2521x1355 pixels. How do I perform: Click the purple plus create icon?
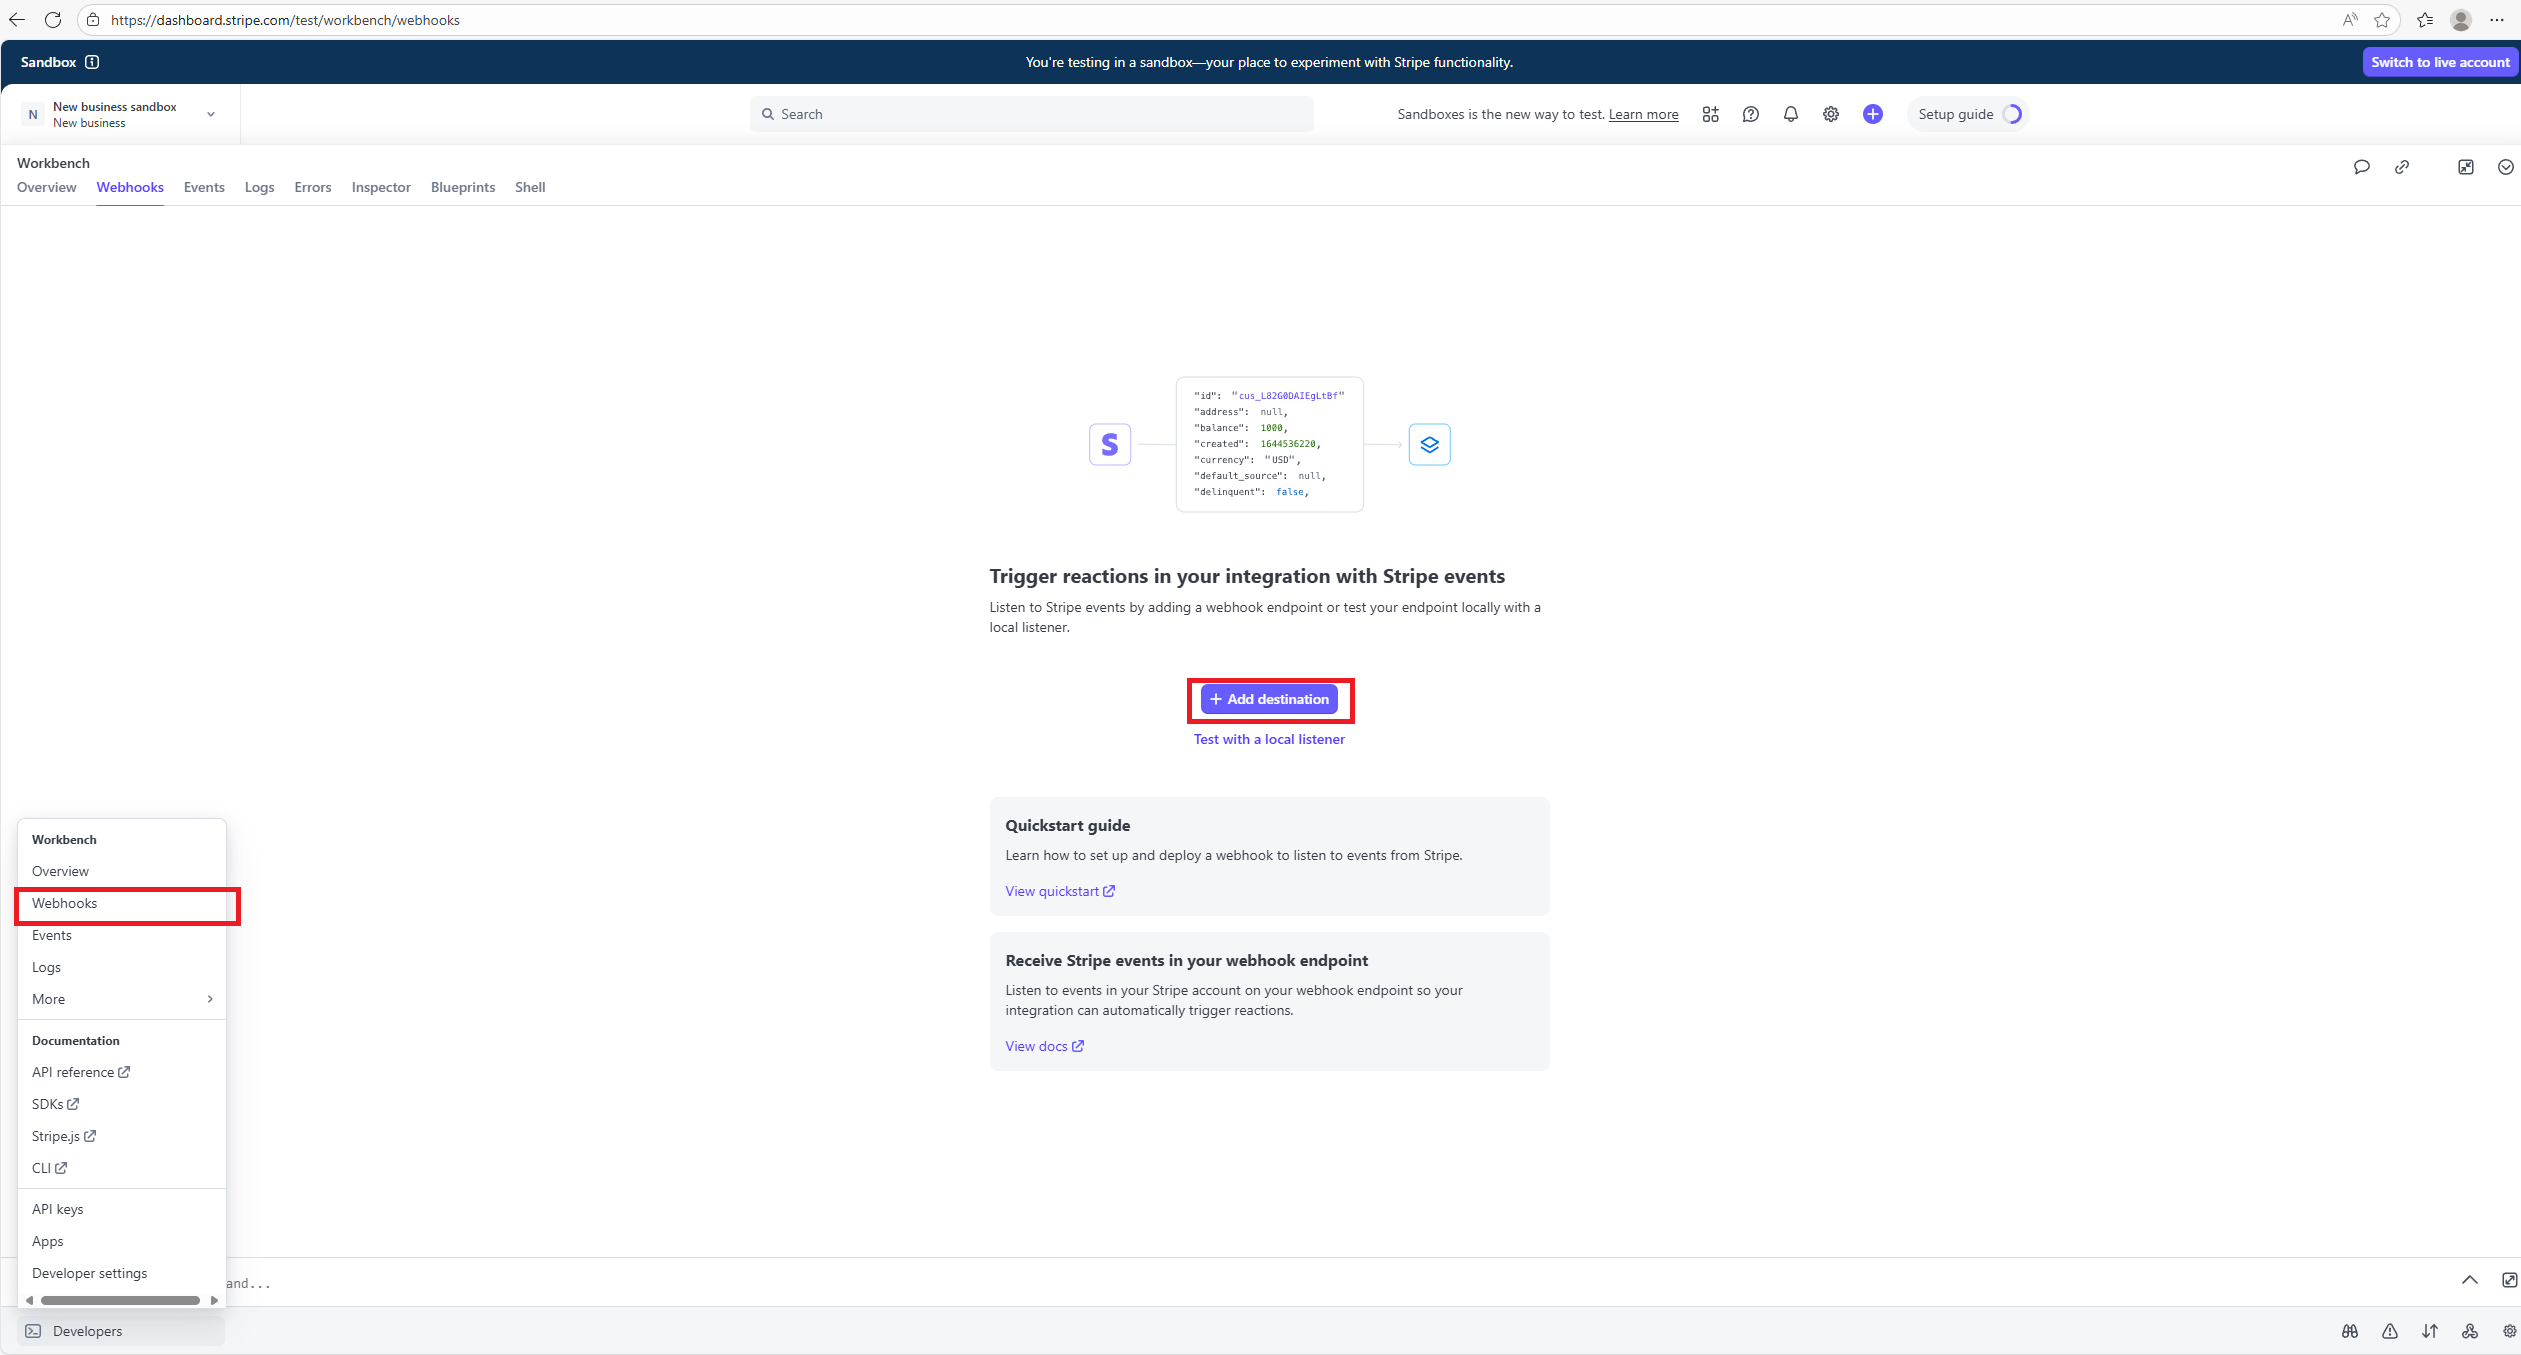(1872, 114)
